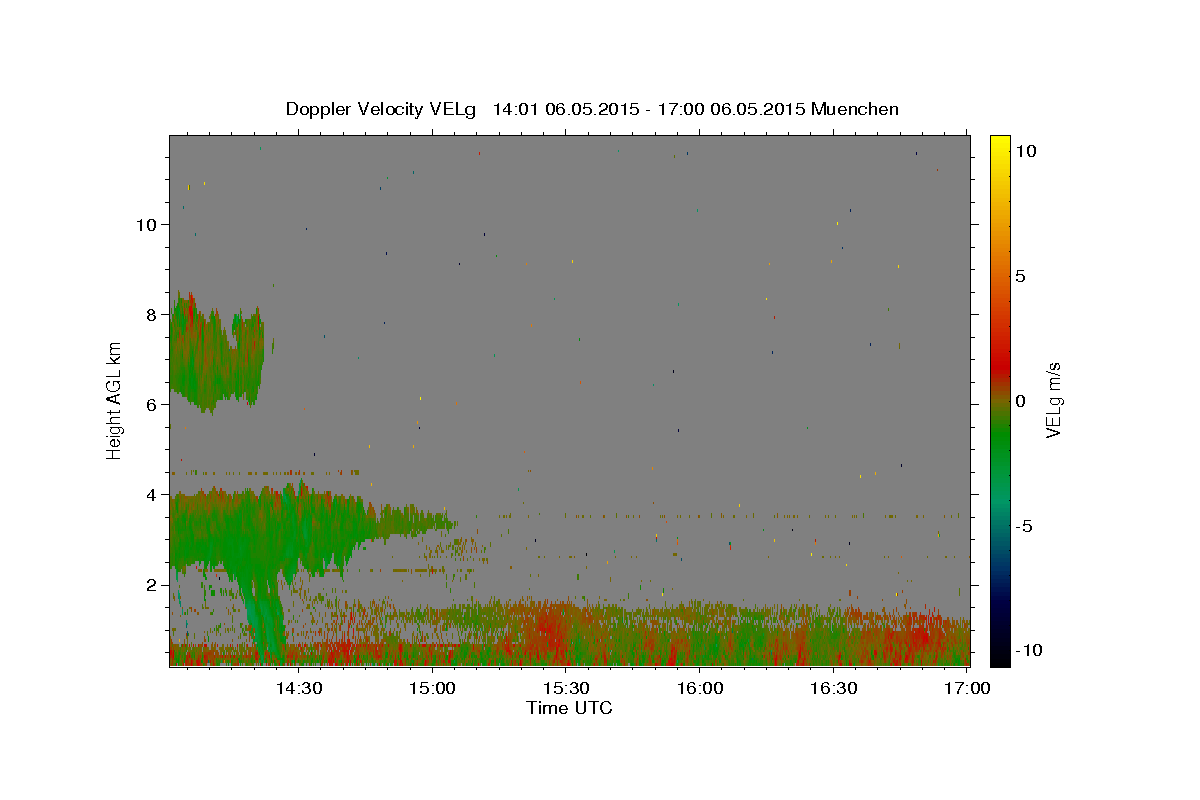The height and width of the screenshot is (800, 1200).
Task: Click the green fall streak near 14:25 below 2 km
Action: 265,620
